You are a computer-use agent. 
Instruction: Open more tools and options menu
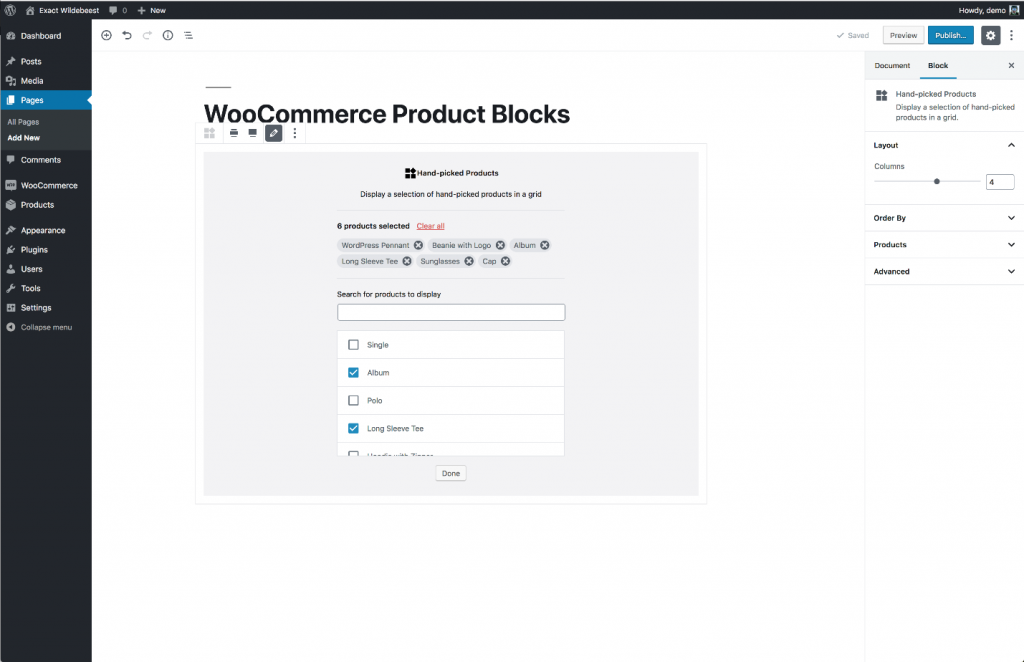[1012, 35]
